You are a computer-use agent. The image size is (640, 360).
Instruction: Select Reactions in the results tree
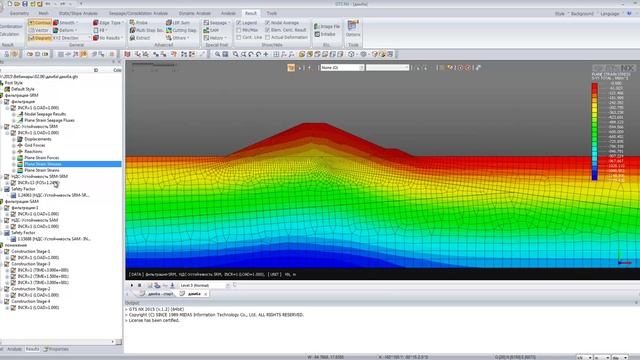click(x=33, y=151)
